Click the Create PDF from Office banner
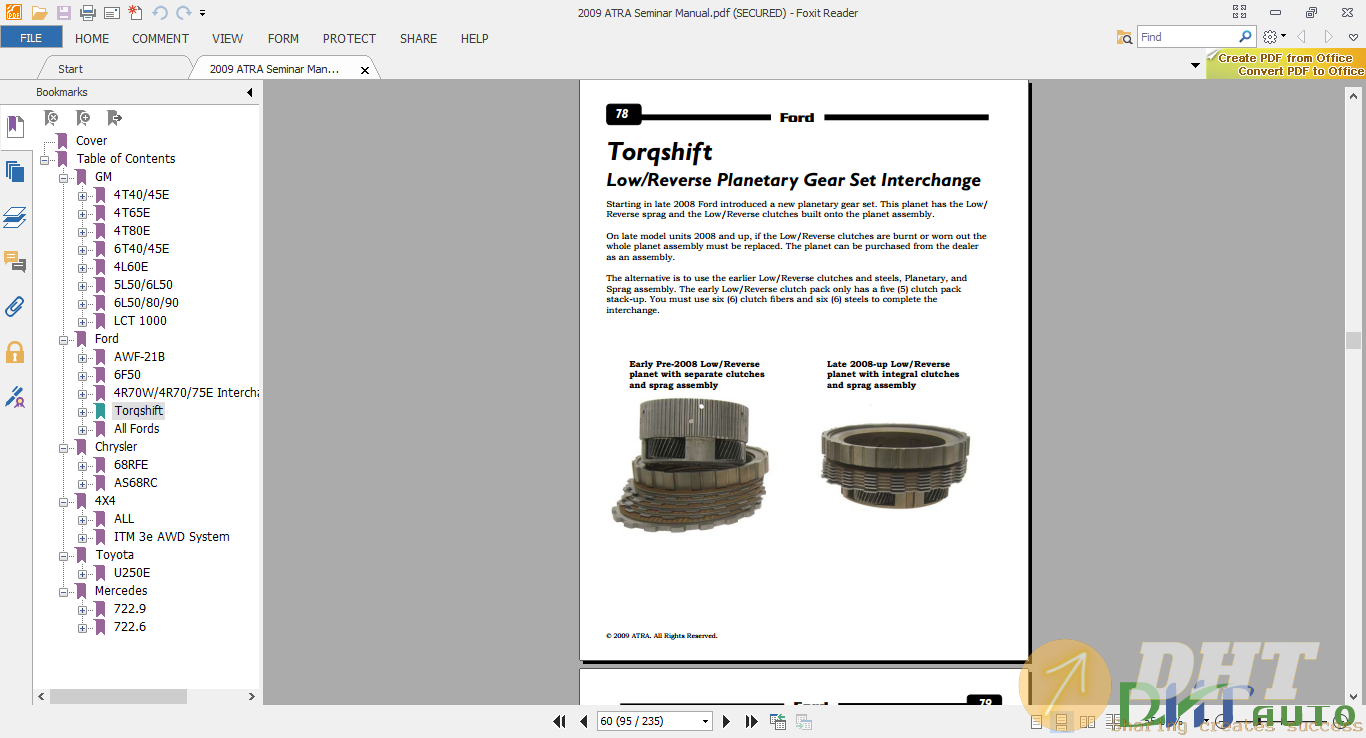1366x738 pixels. pyautogui.click(x=1286, y=64)
